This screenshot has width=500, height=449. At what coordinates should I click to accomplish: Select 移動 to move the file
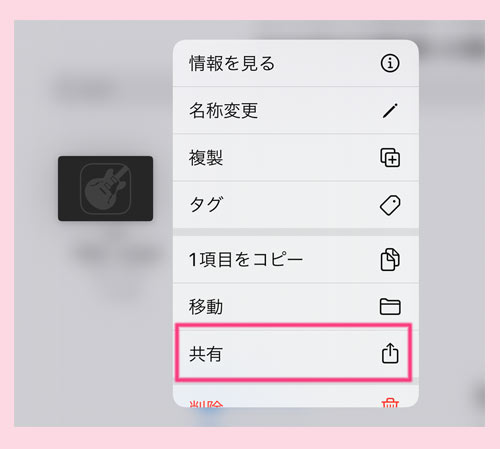pyautogui.click(x=296, y=306)
